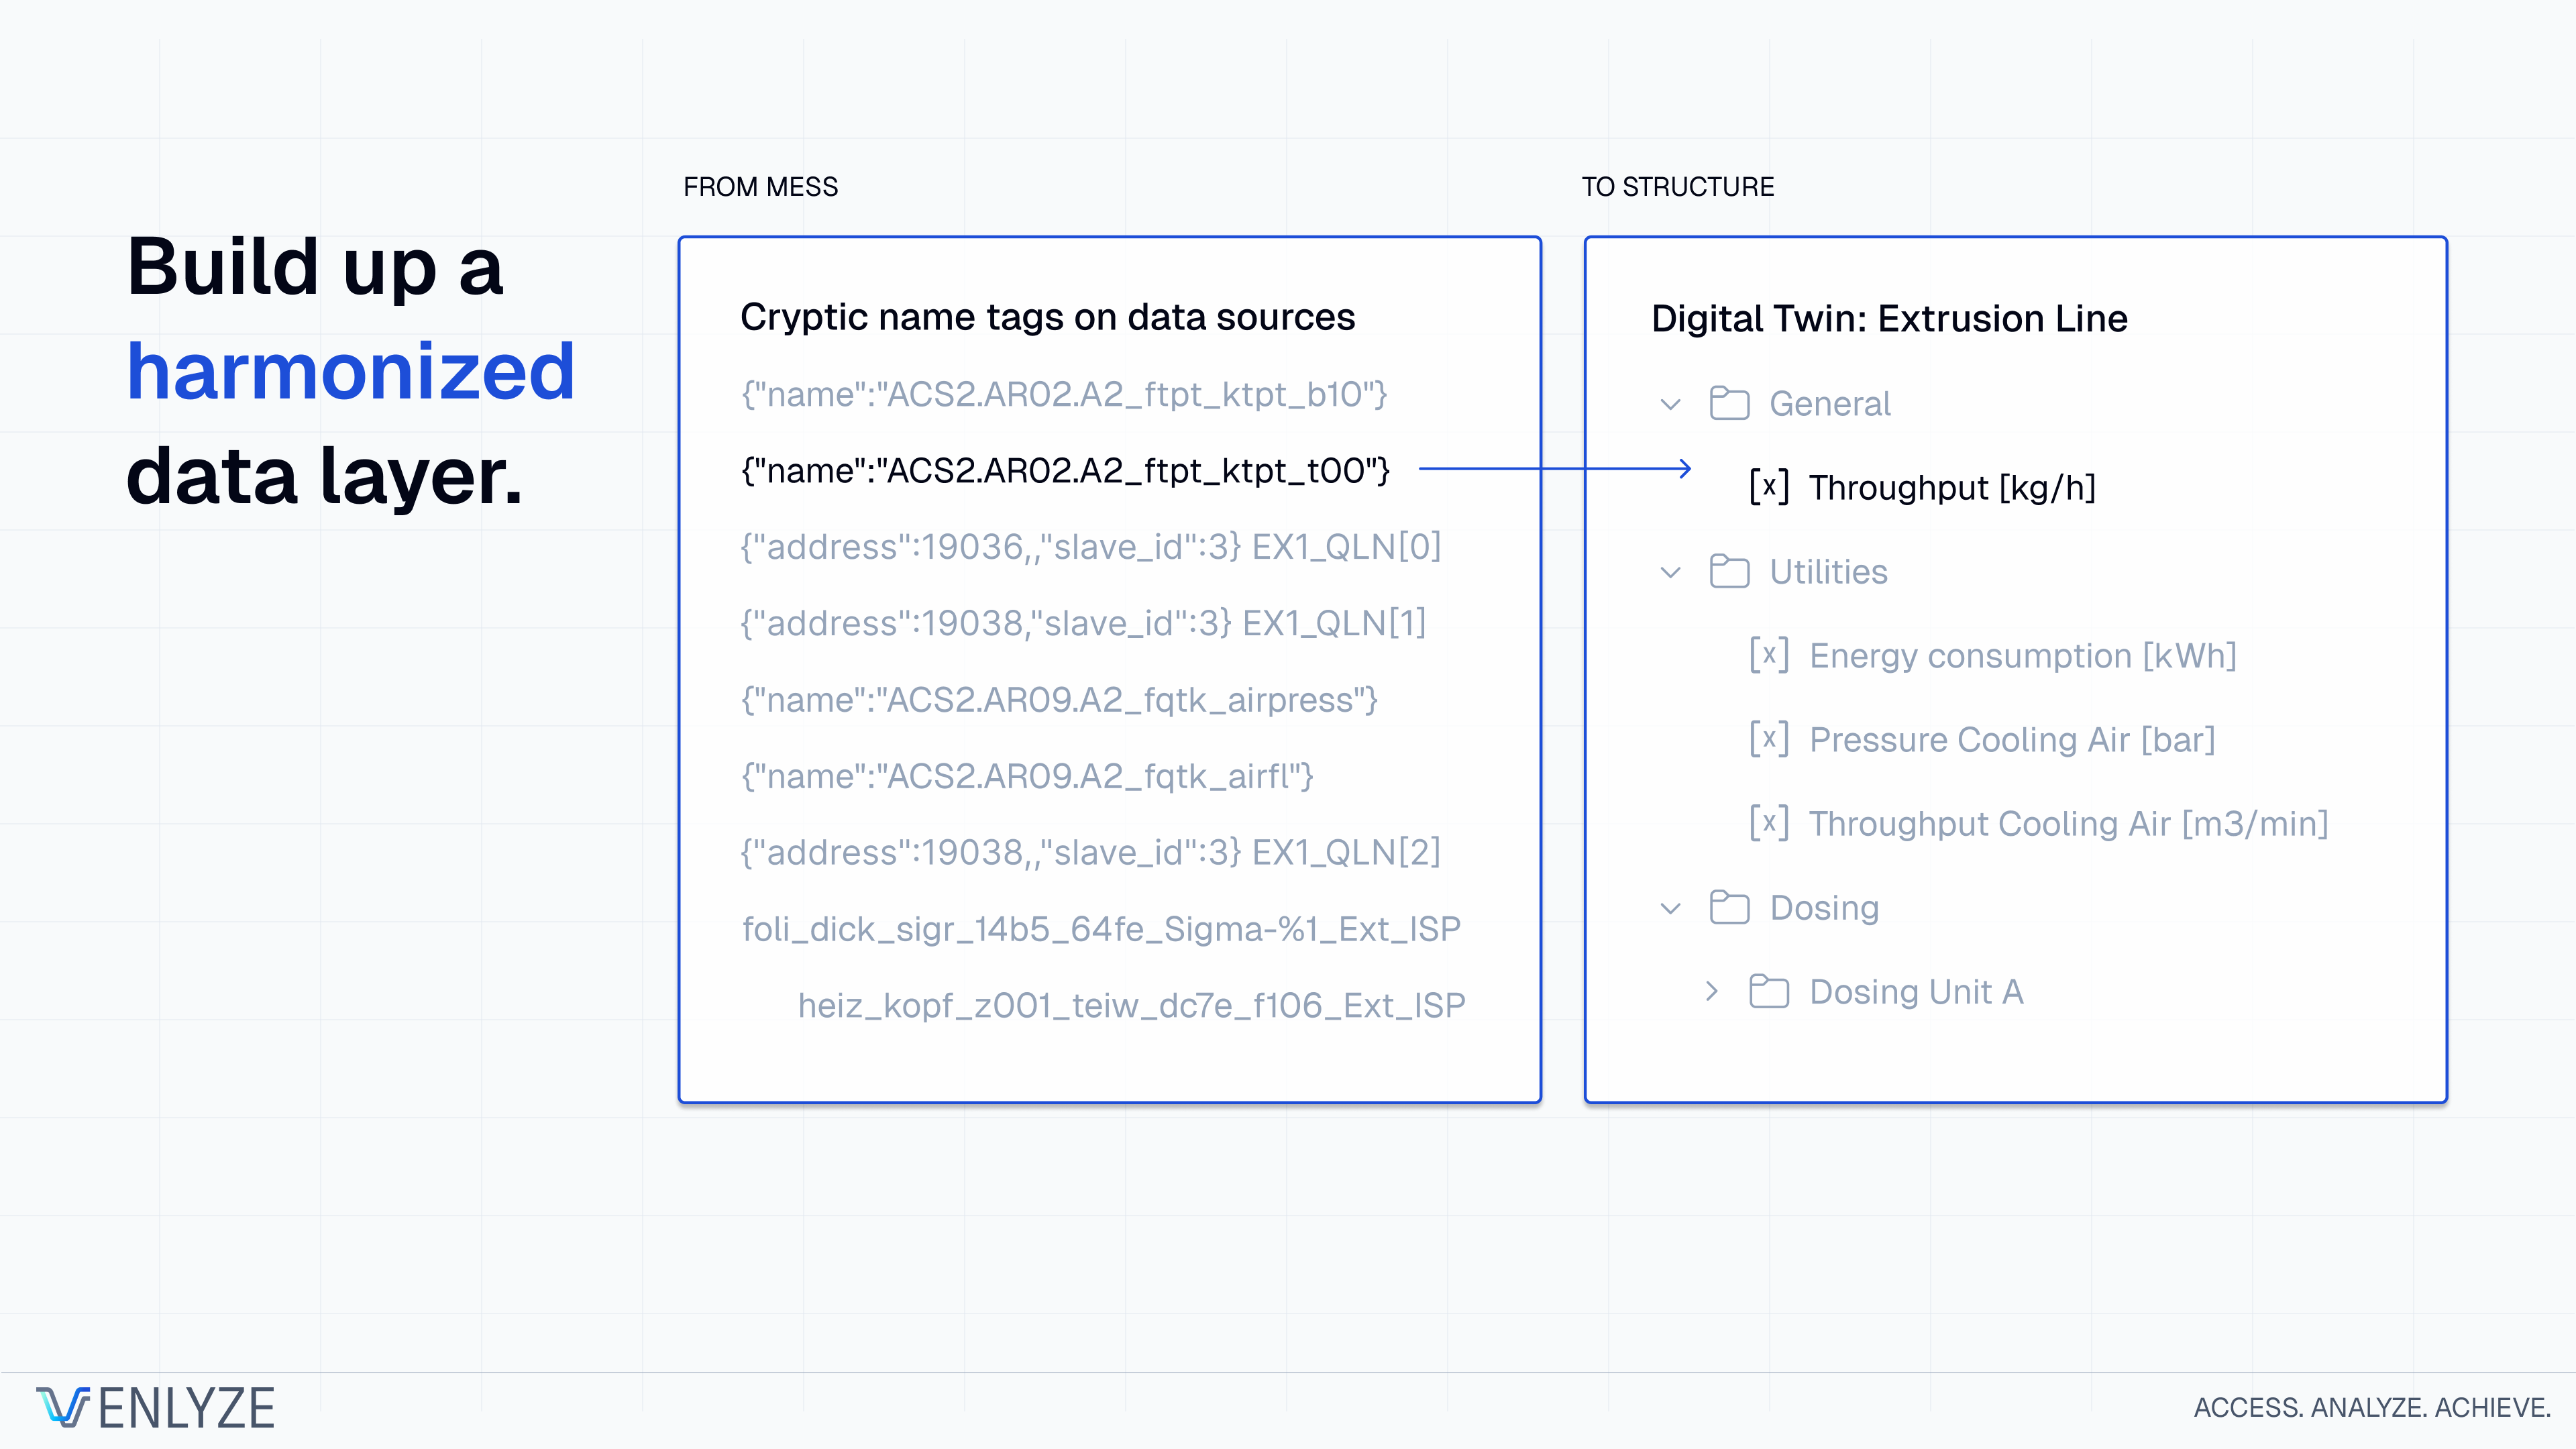Click the TO STRUCTURE heading

[1677, 187]
